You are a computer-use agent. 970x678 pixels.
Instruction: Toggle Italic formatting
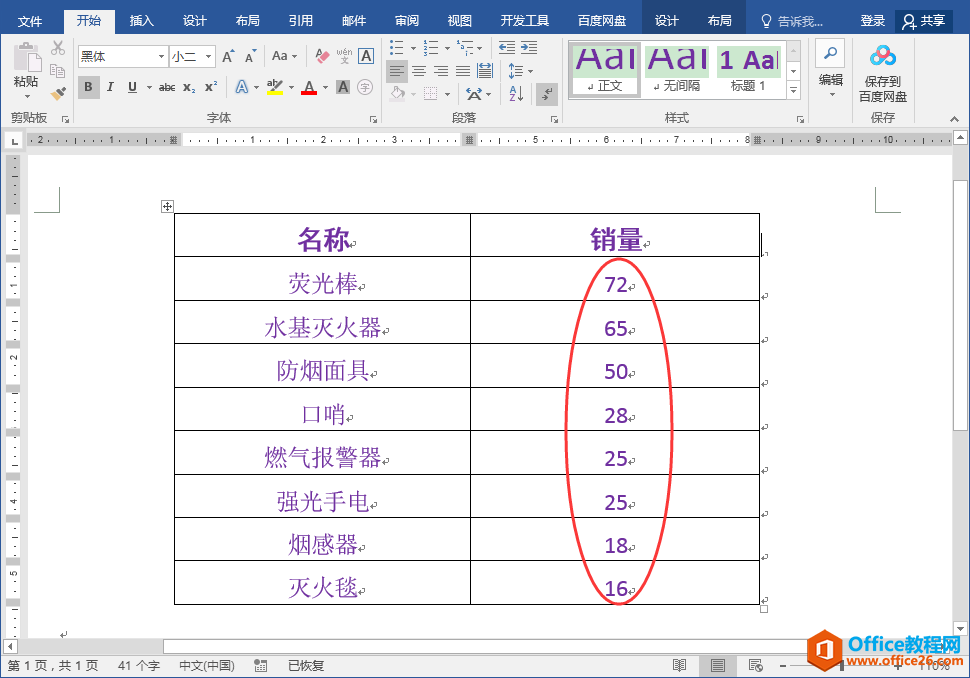click(x=110, y=87)
